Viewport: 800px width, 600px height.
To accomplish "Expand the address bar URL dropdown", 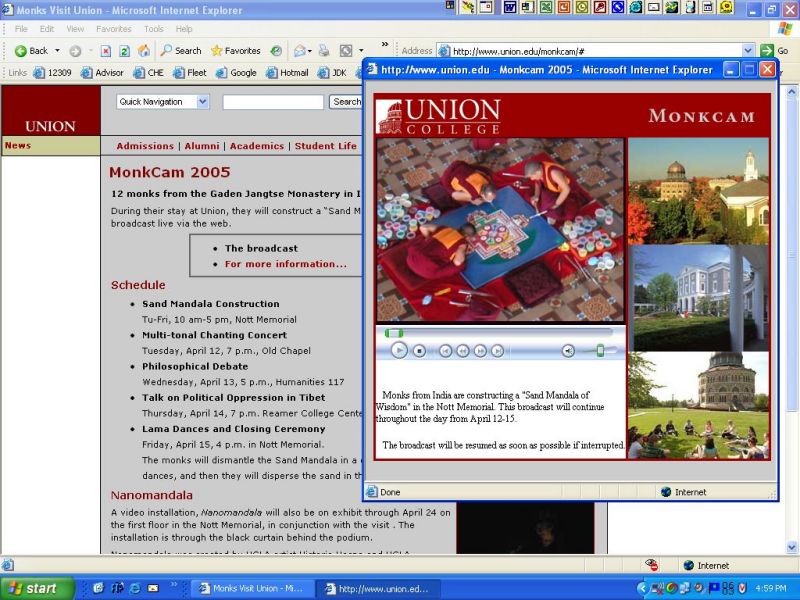I will pos(748,51).
